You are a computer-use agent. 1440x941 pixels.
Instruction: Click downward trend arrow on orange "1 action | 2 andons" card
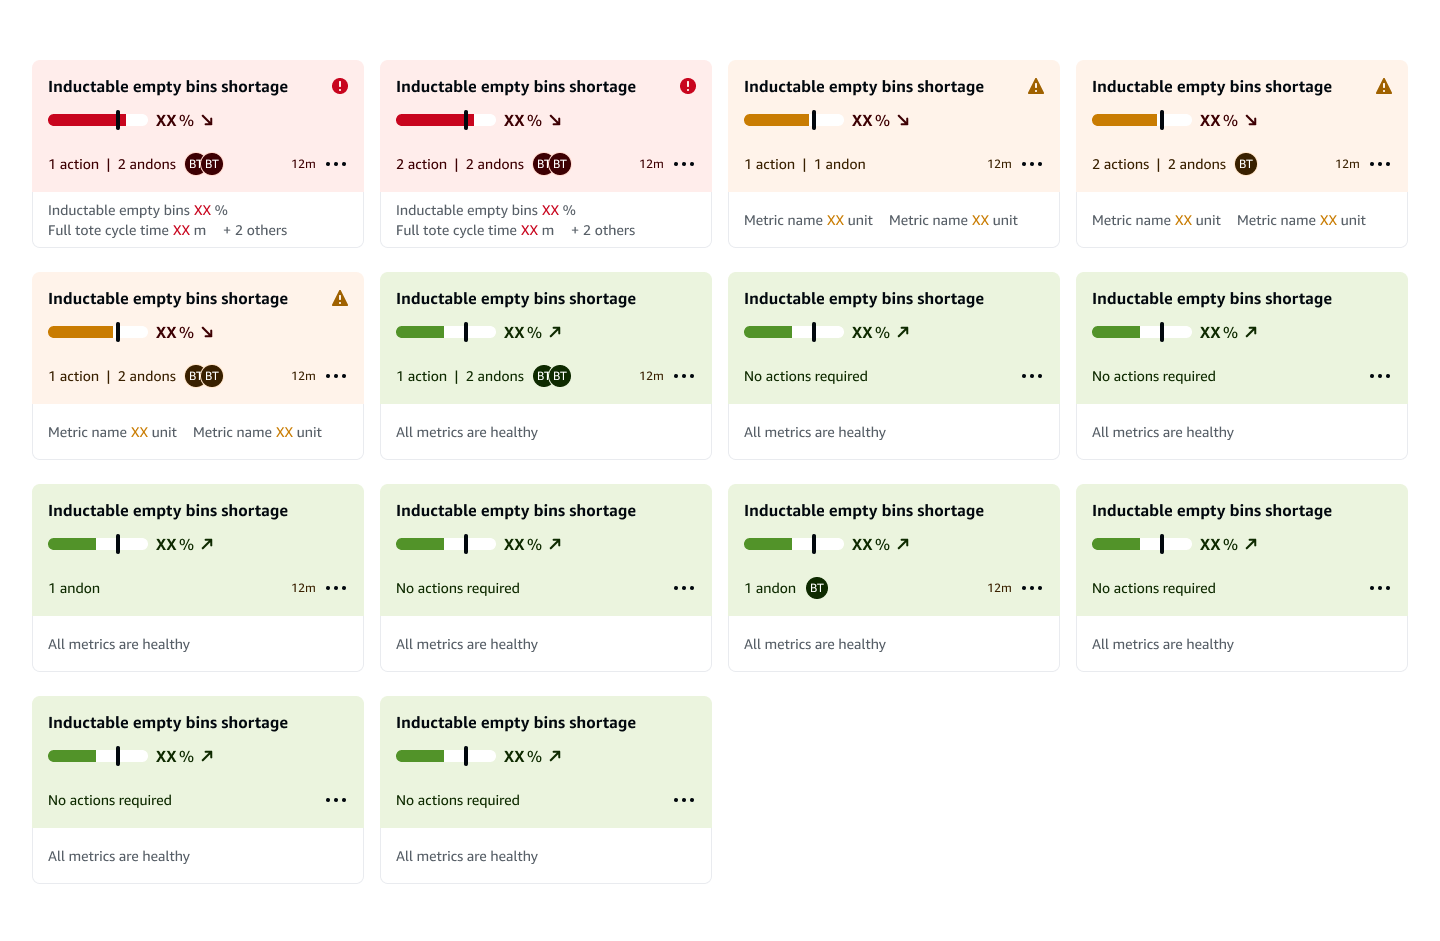click(207, 332)
